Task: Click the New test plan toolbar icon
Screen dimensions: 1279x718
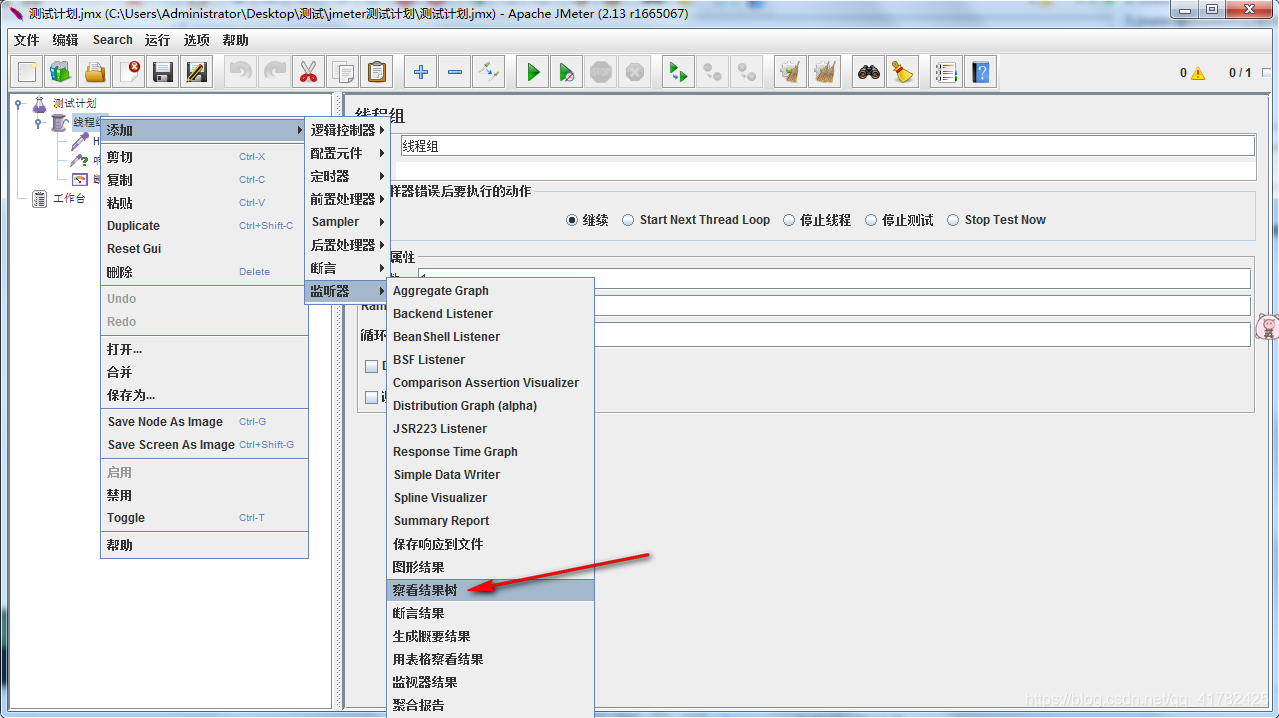Action: (28, 72)
